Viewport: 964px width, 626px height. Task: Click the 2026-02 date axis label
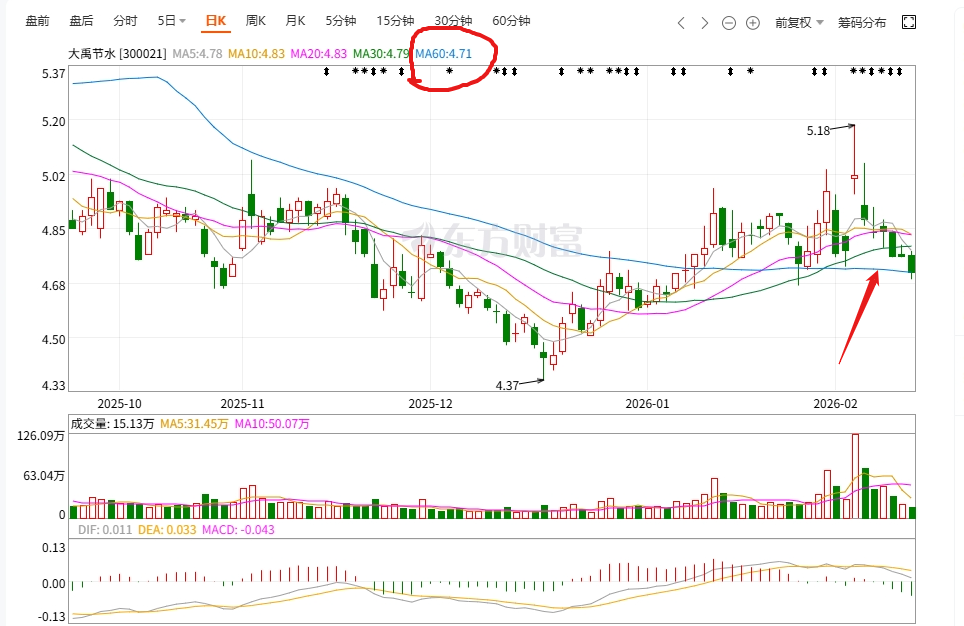tap(836, 404)
